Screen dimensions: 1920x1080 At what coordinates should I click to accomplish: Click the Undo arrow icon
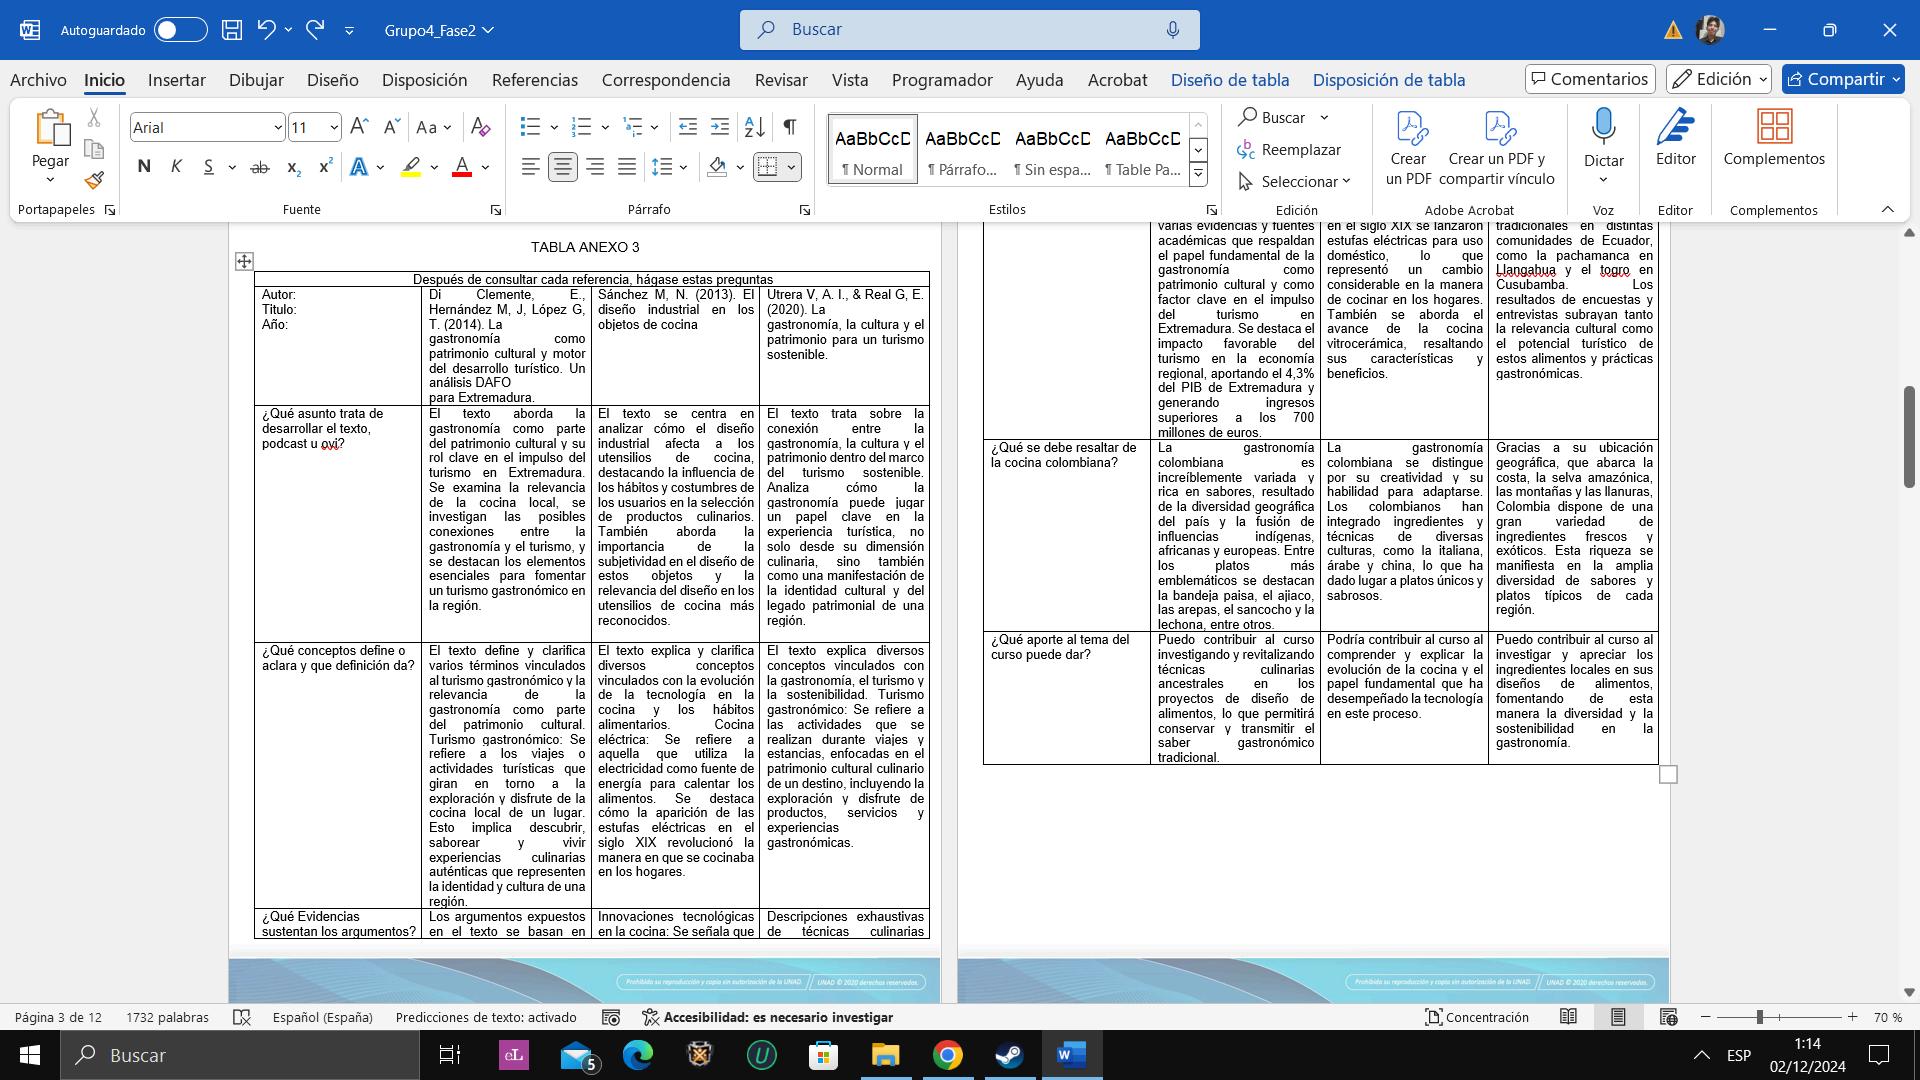click(266, 30)
